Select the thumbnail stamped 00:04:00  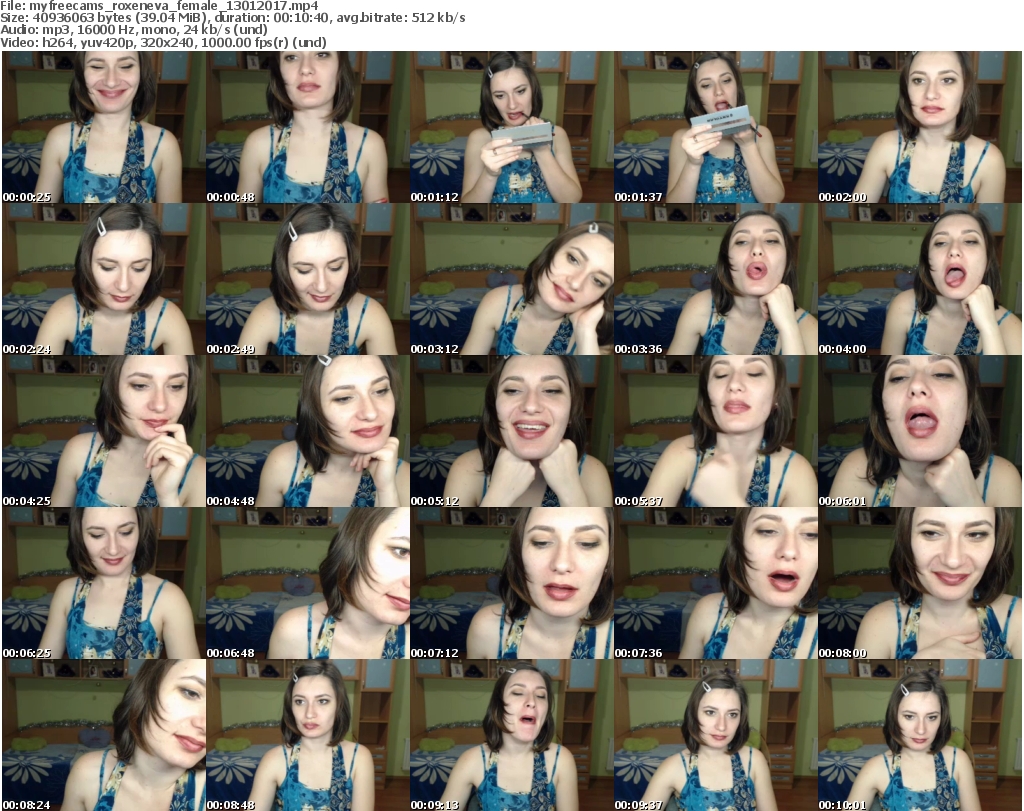pyautogui.click(x=920, y=279)
